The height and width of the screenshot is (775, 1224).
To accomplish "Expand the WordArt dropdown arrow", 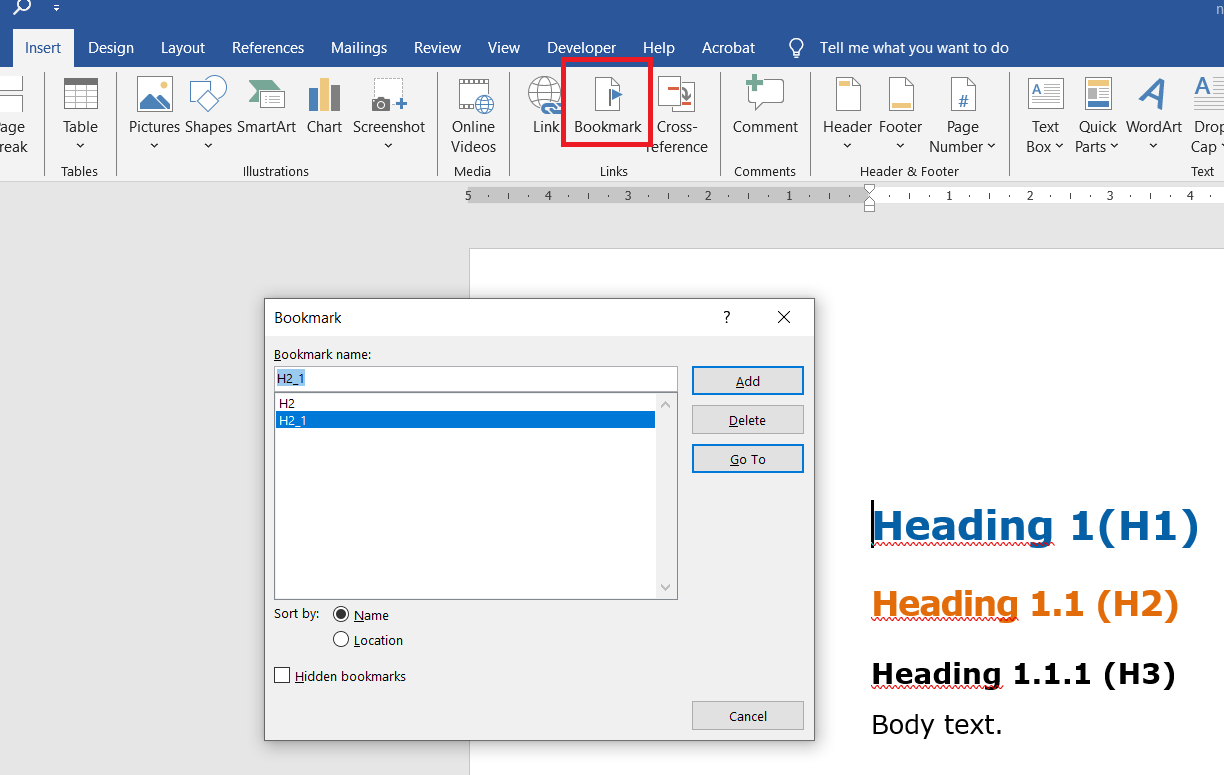I will [1153, 146].
